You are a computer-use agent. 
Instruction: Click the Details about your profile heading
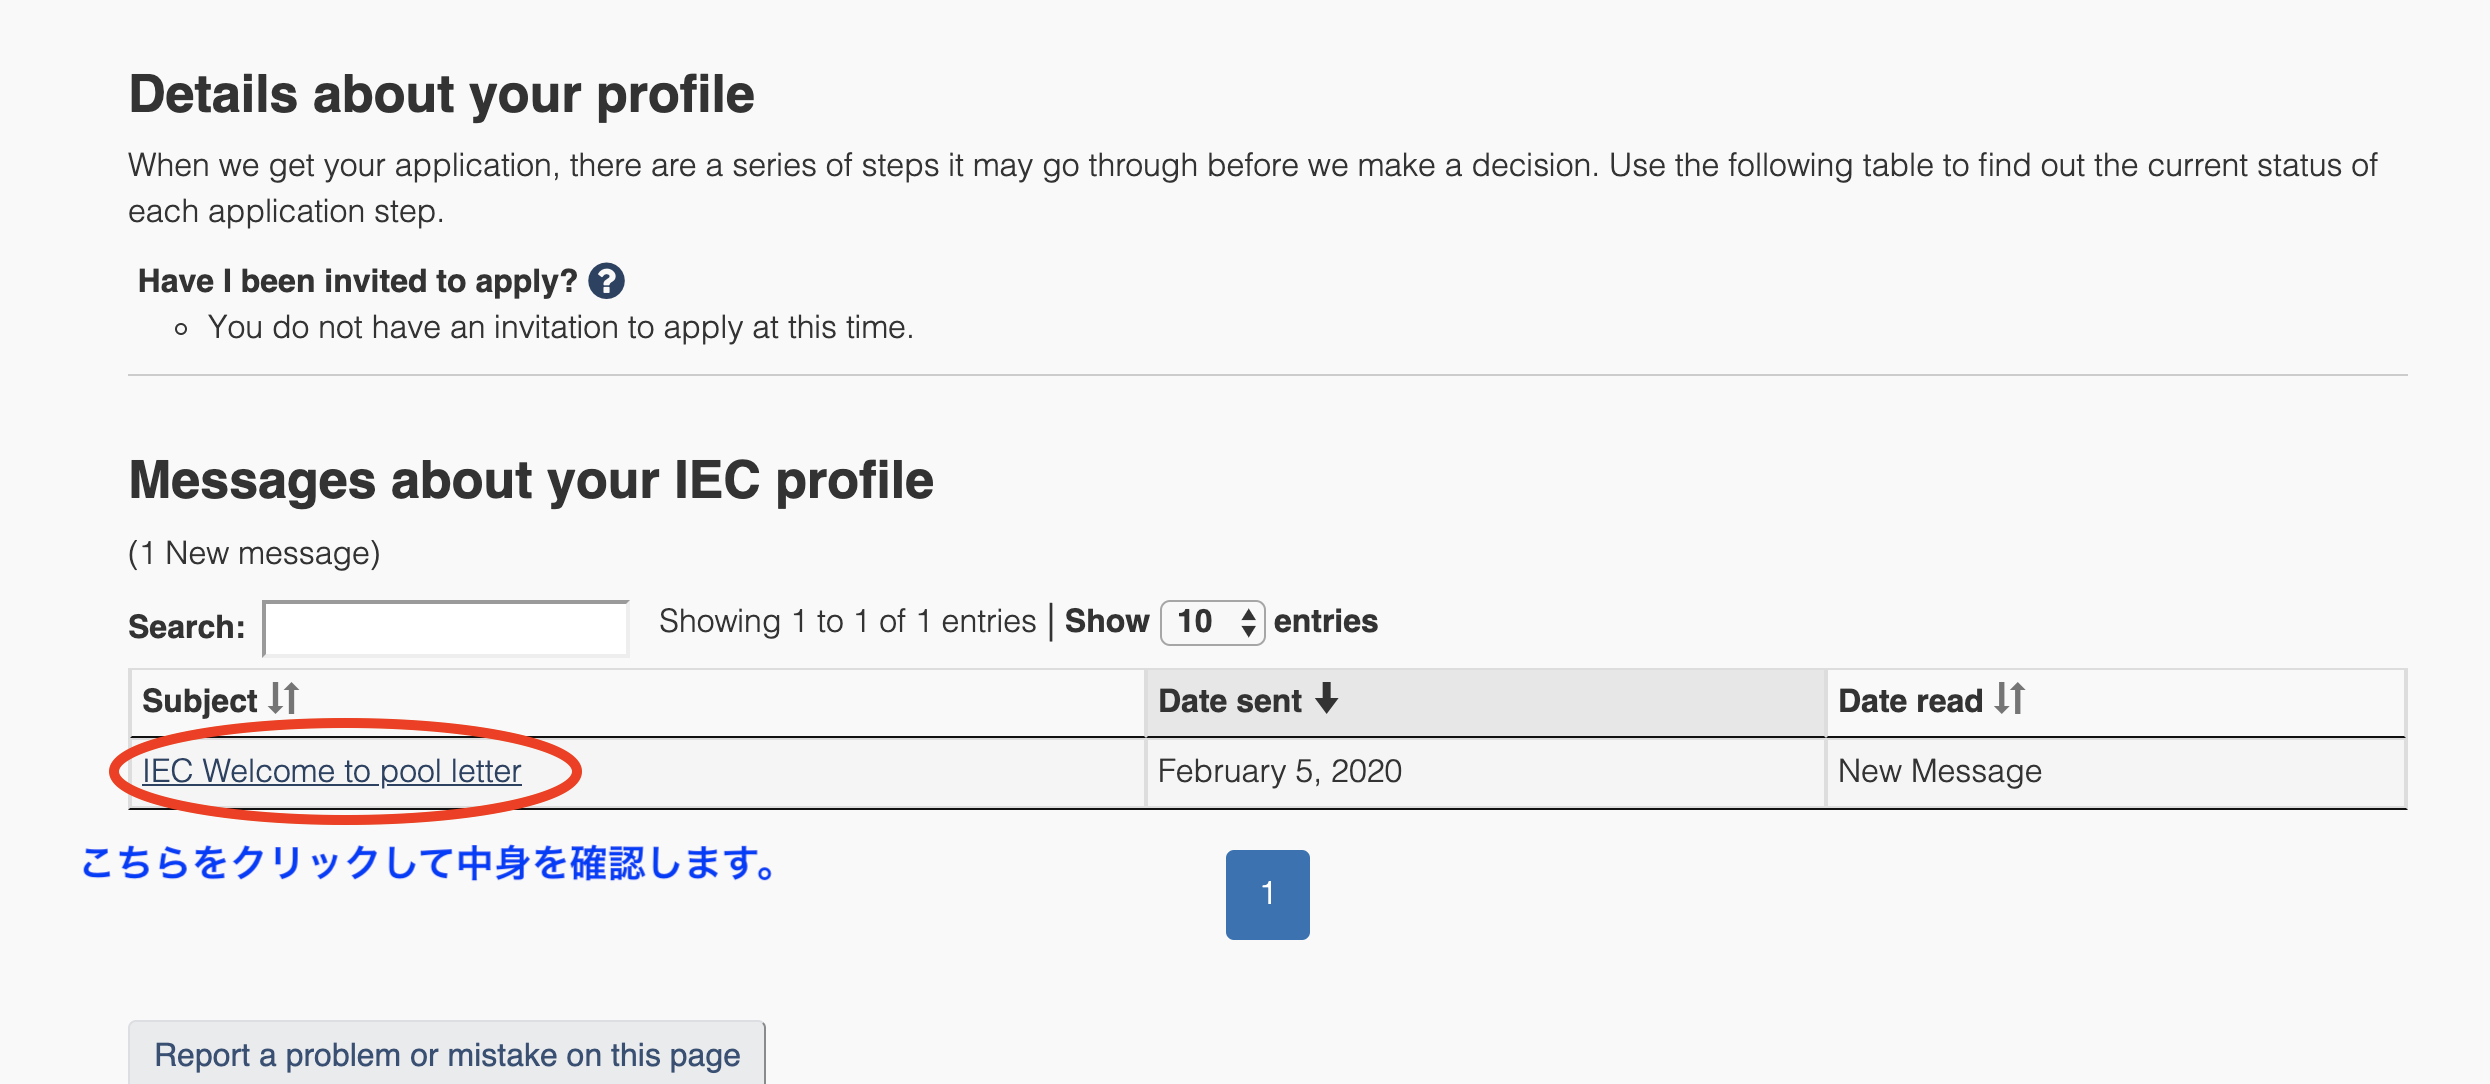(441, 94)
